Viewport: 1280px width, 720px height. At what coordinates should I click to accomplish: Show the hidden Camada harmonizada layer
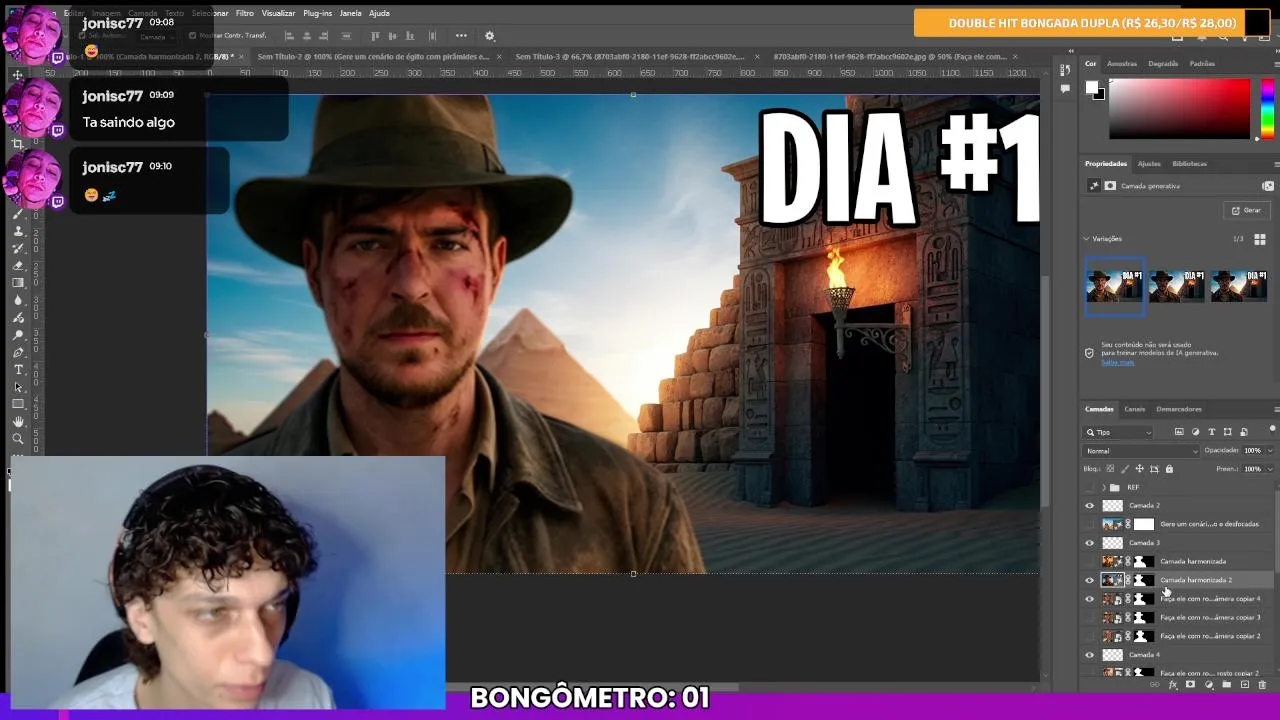[1090, 562]
